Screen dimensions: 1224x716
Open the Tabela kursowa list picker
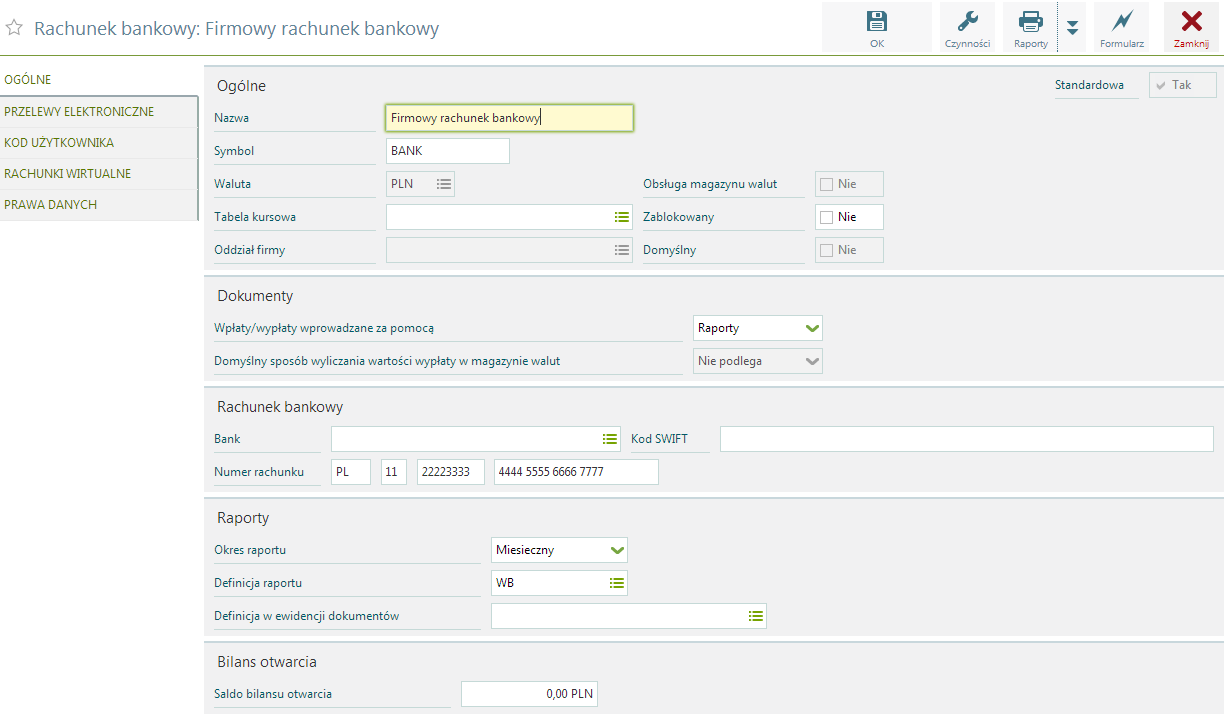coord(621,217)
